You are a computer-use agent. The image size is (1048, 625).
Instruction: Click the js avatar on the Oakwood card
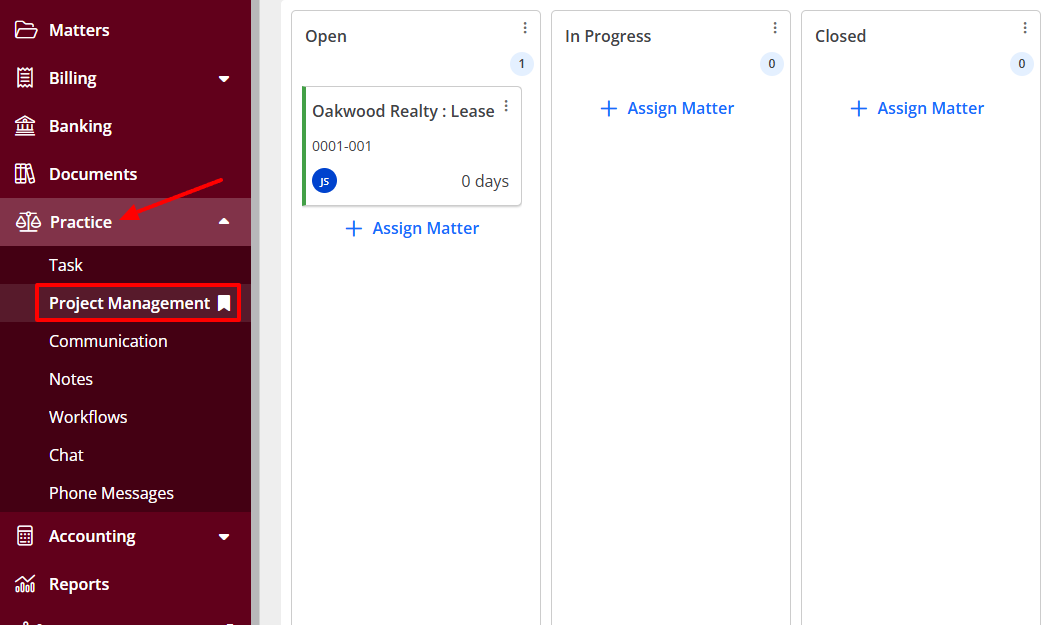(x=324, y=181)
